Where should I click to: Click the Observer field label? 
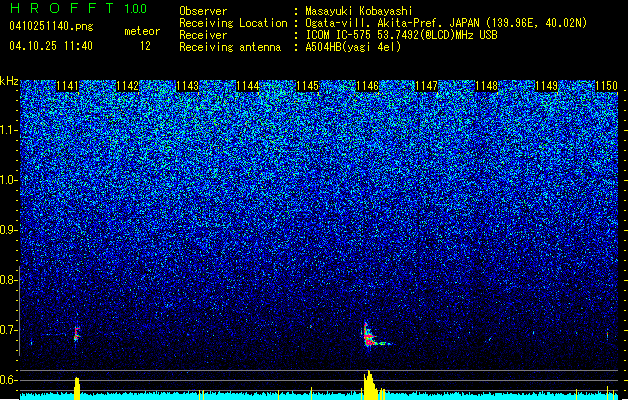pos(203,11)
